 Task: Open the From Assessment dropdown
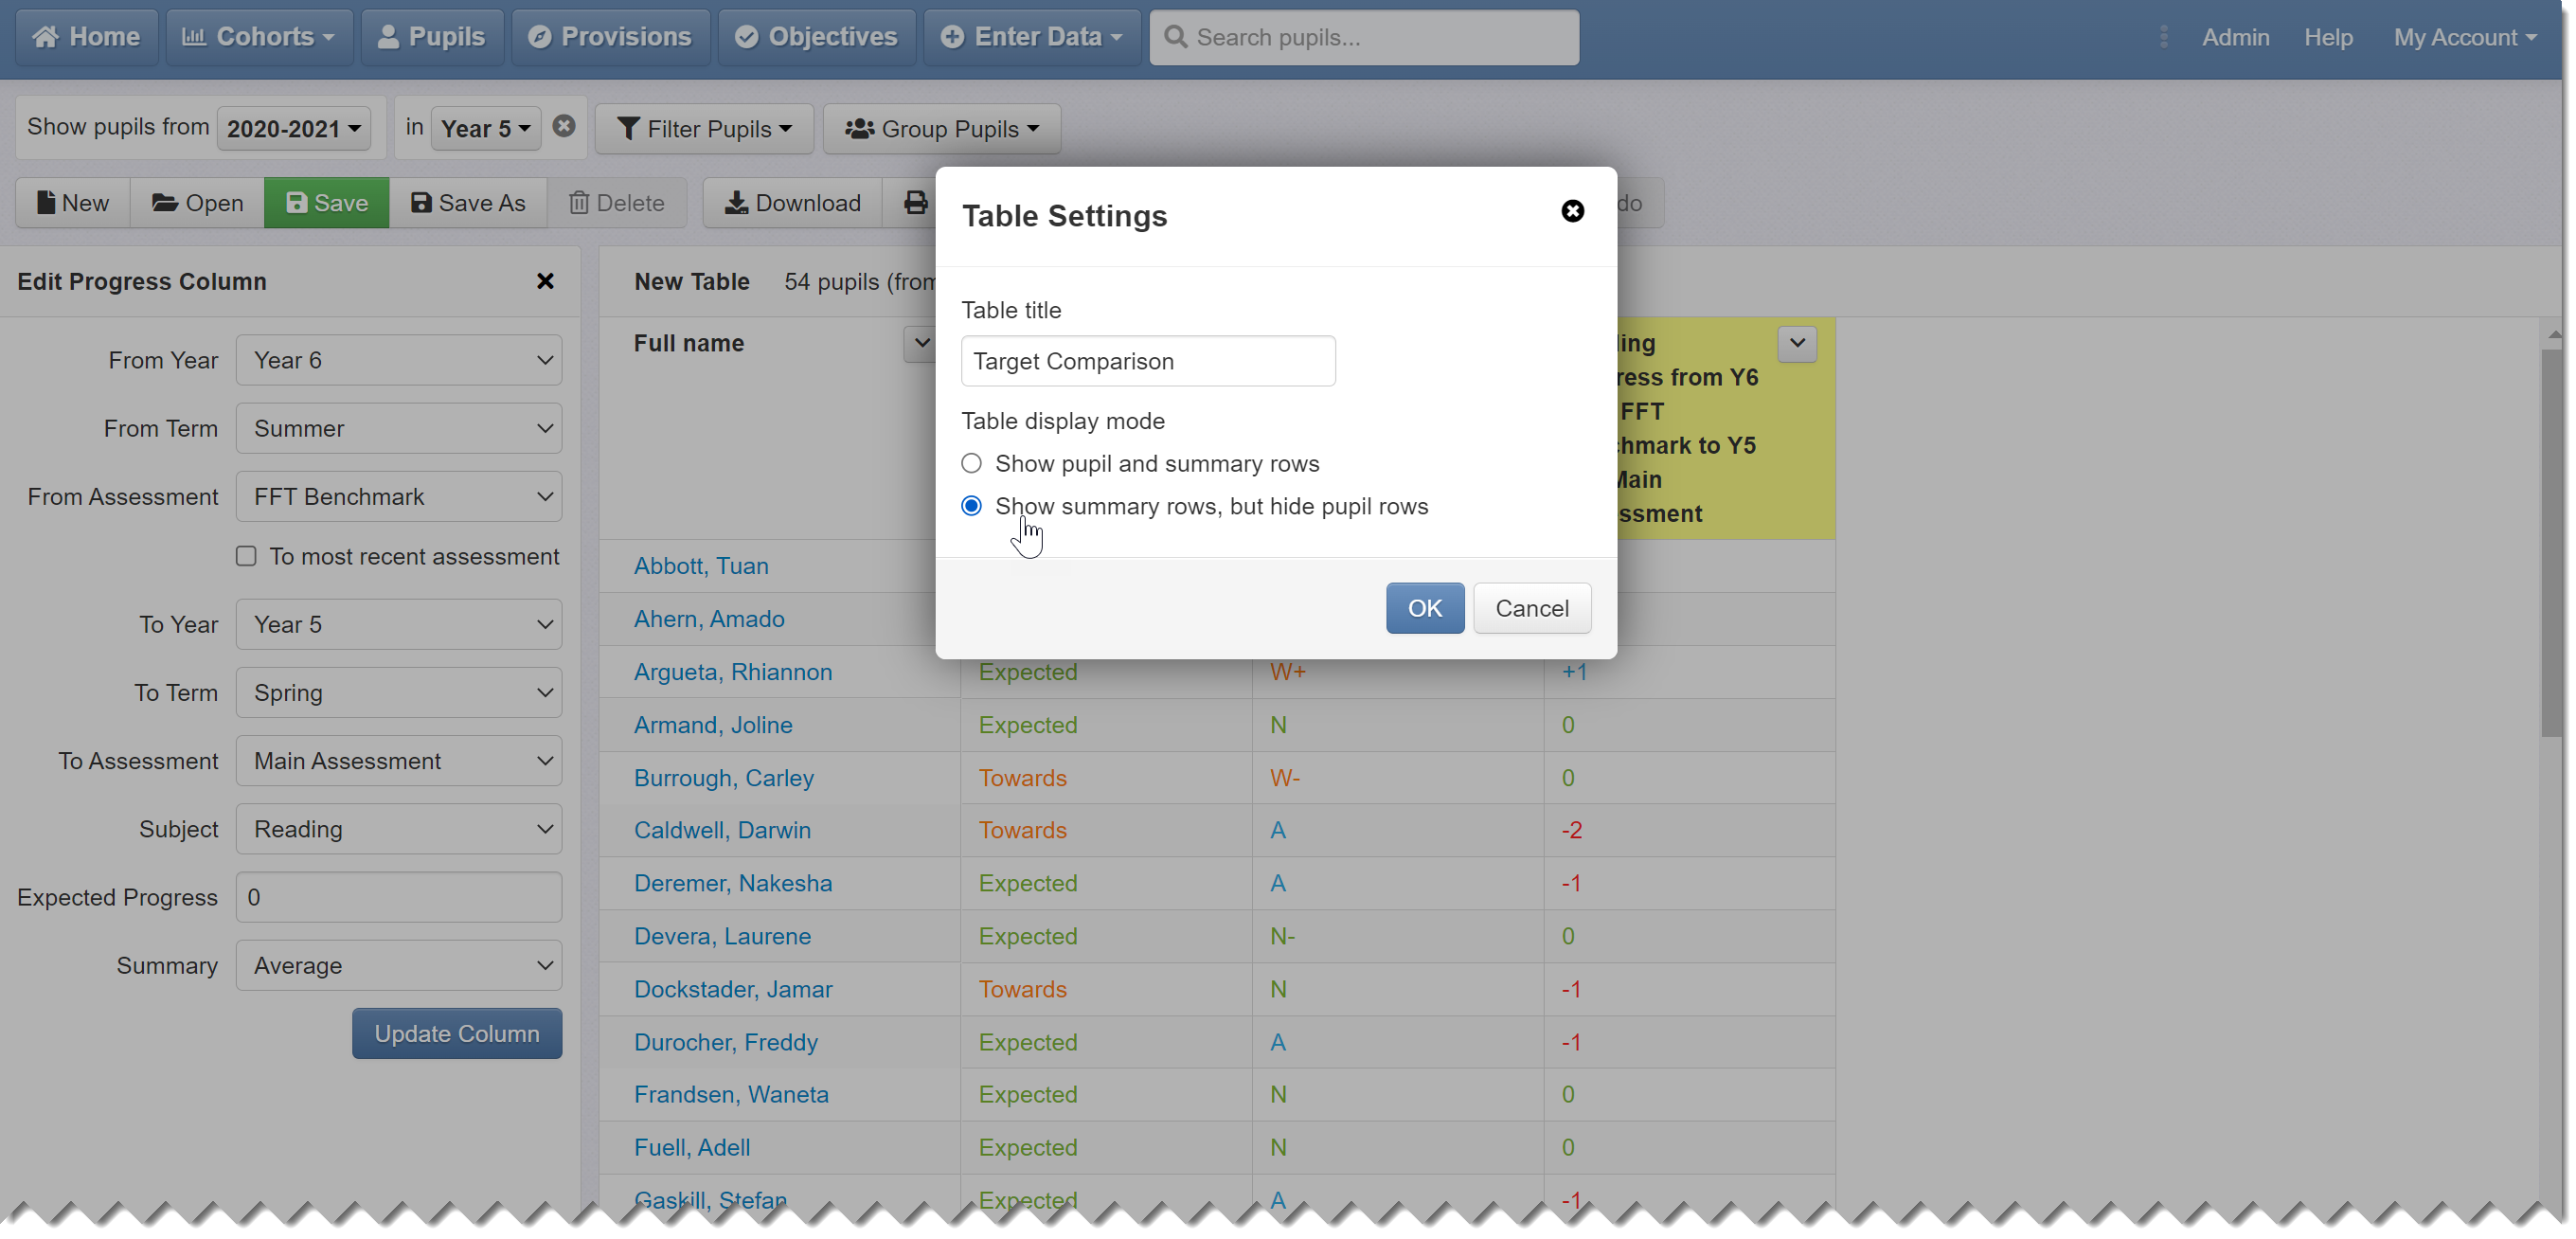(x=399, y=496)
